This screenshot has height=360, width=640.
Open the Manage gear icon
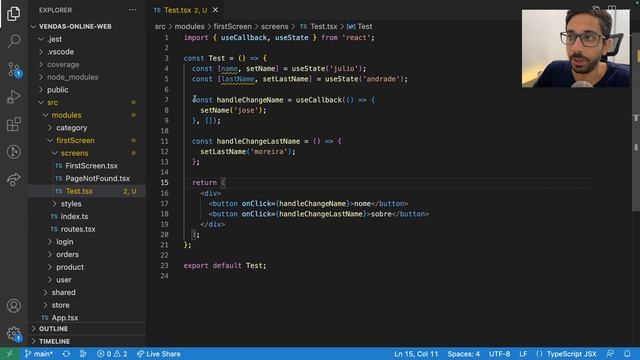tap(13, 333)
